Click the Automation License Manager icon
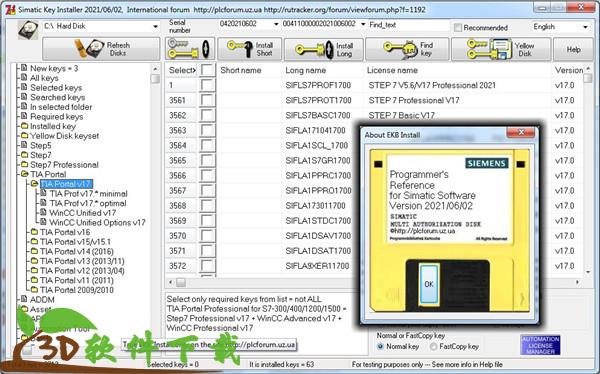Image resolution: width=600 pixels, height=374 pixels. (x=540, y=345)
